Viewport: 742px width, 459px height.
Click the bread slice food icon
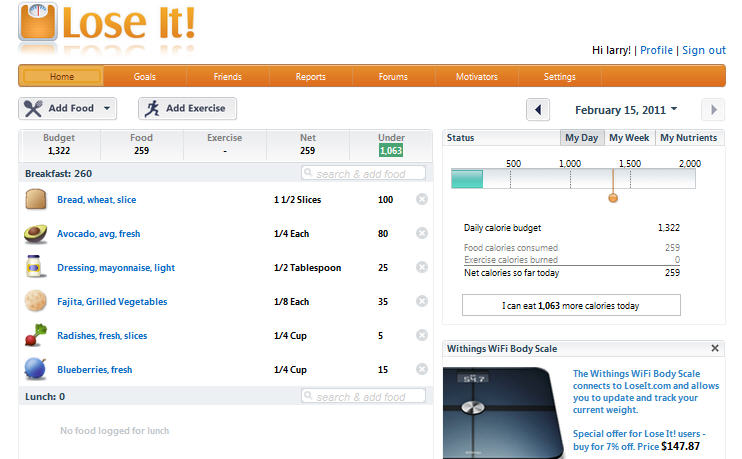click(35, 199)
